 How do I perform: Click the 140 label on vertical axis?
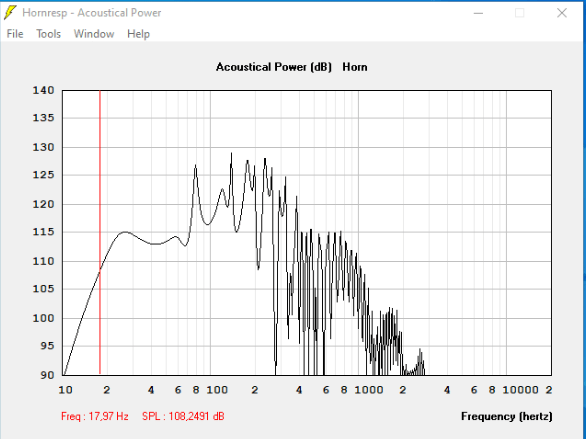point(44,90)
